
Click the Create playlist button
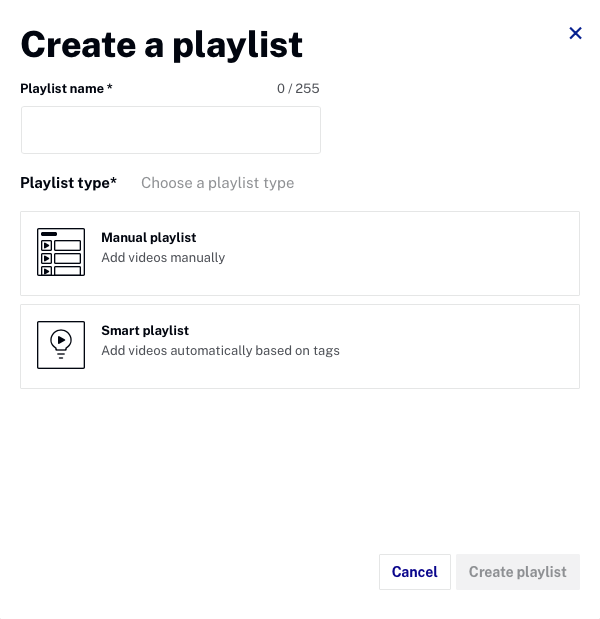pyautogui.click(x=517, y=572)
